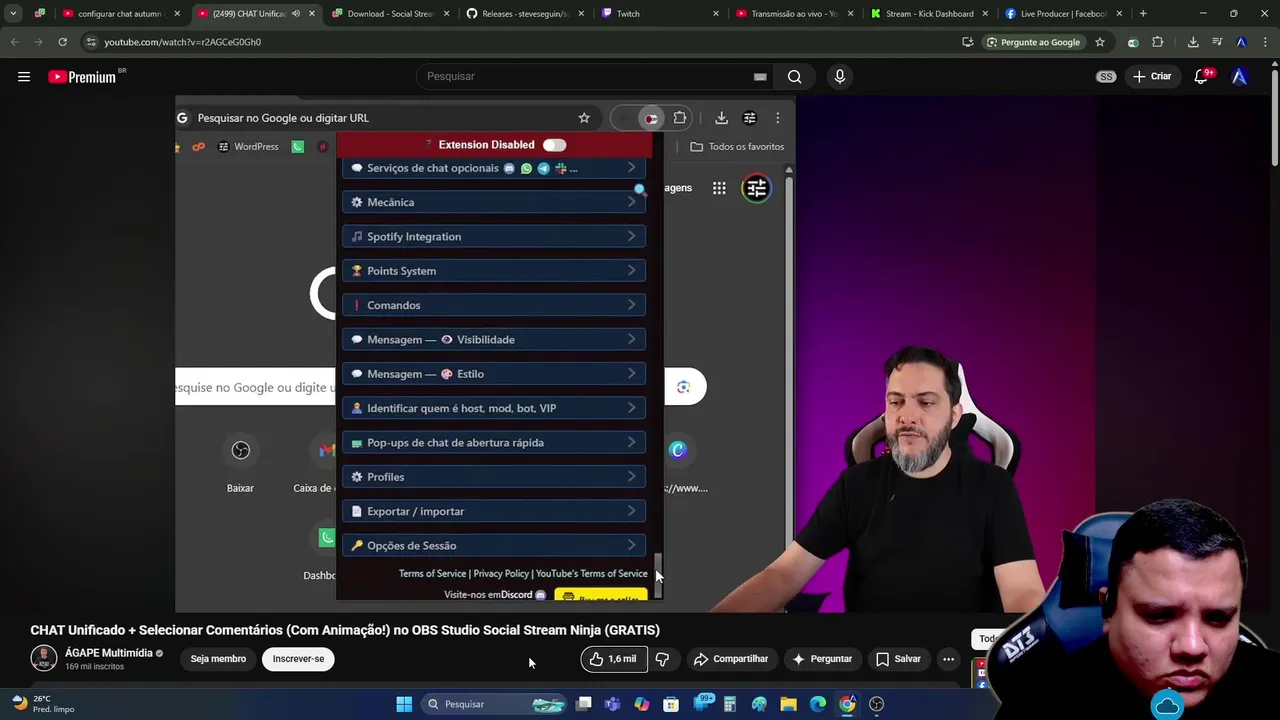Click the YouTube Premium logo

pos(82,77)
